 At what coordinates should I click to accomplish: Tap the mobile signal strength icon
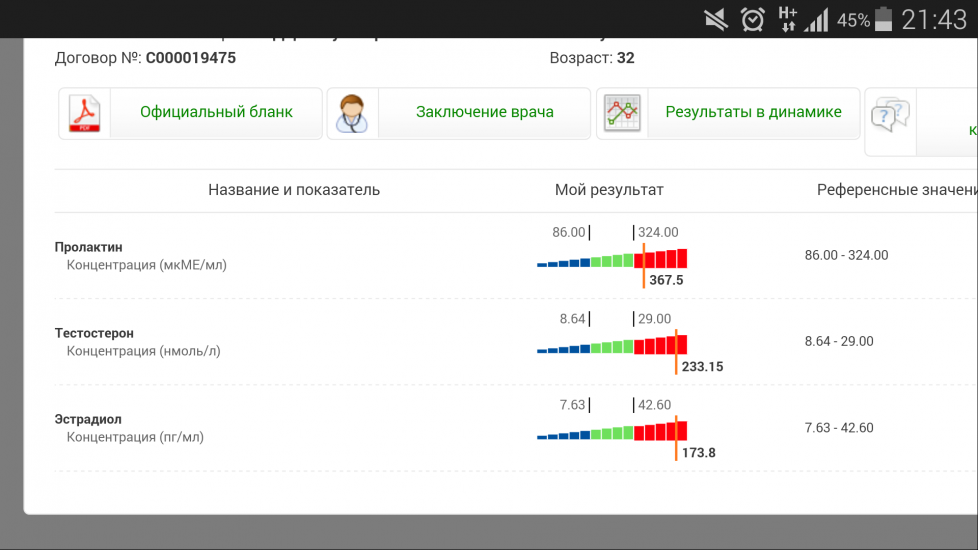(817, 19)
